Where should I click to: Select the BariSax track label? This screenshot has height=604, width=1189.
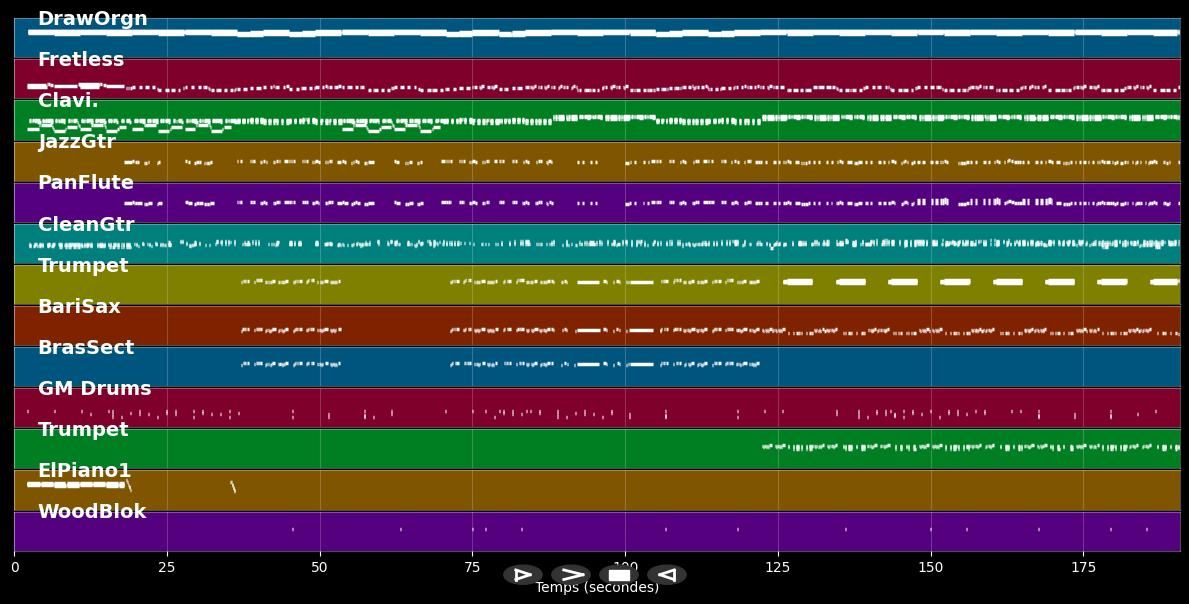[x=79, y=307]
